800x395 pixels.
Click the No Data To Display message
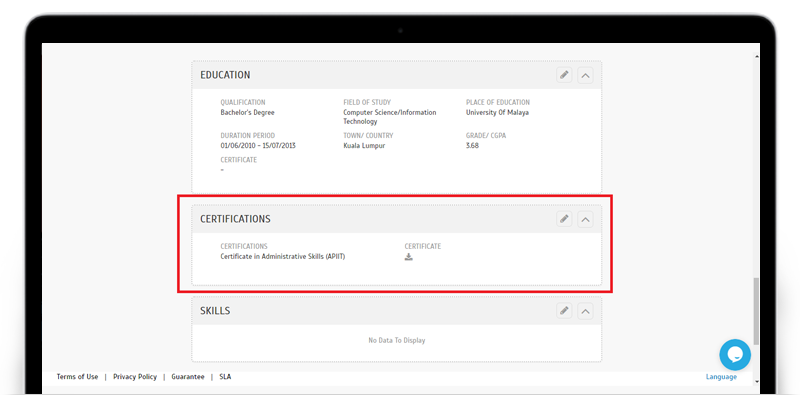(x=396, y=340)
